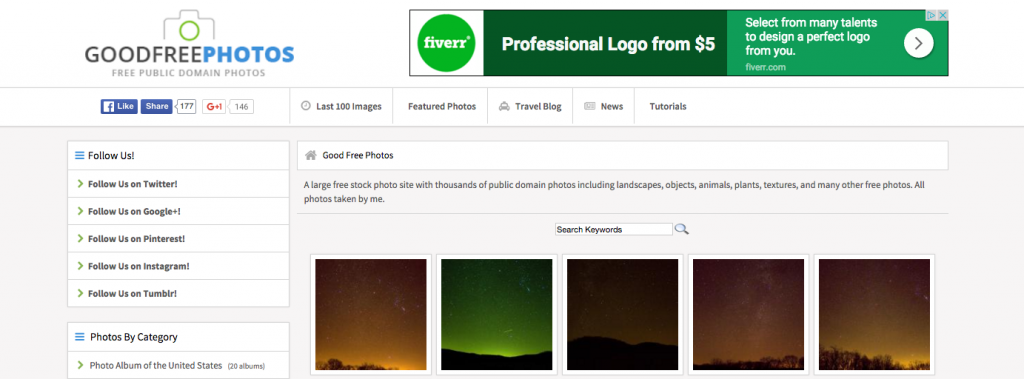Click the green Fiverr logo circle
Image resolution: width=1024 pixels, height=379 pixels.
click(x=447, y=43)
